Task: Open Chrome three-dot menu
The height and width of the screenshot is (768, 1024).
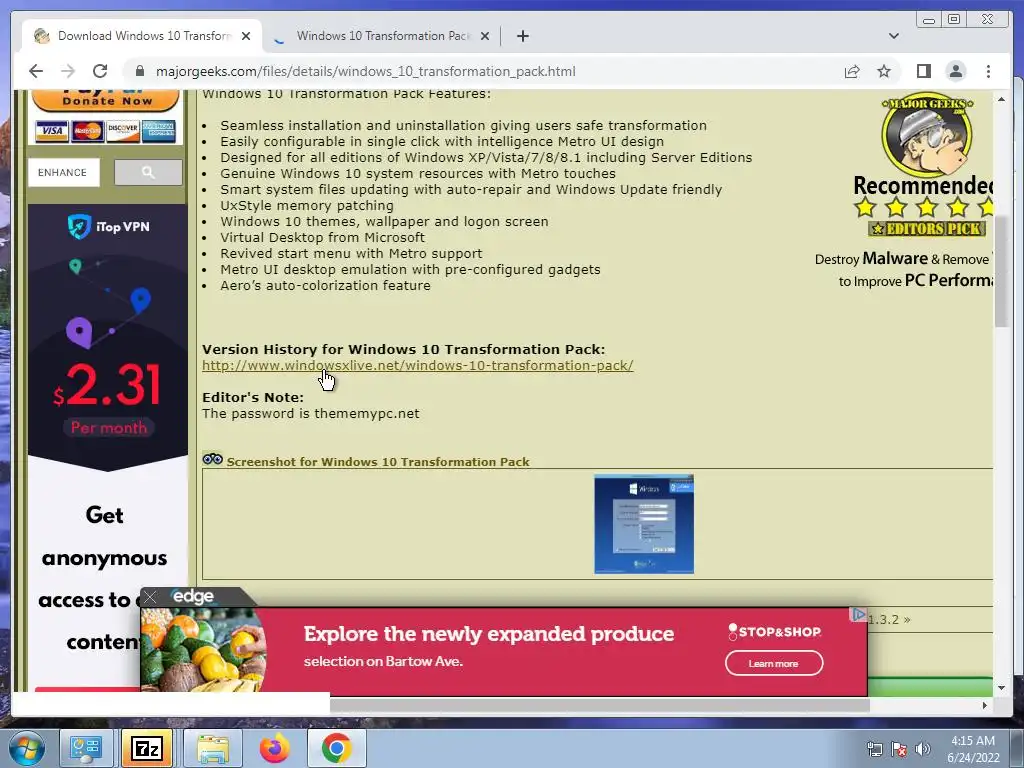Action: pyautogui.click(x=988, y=71)
